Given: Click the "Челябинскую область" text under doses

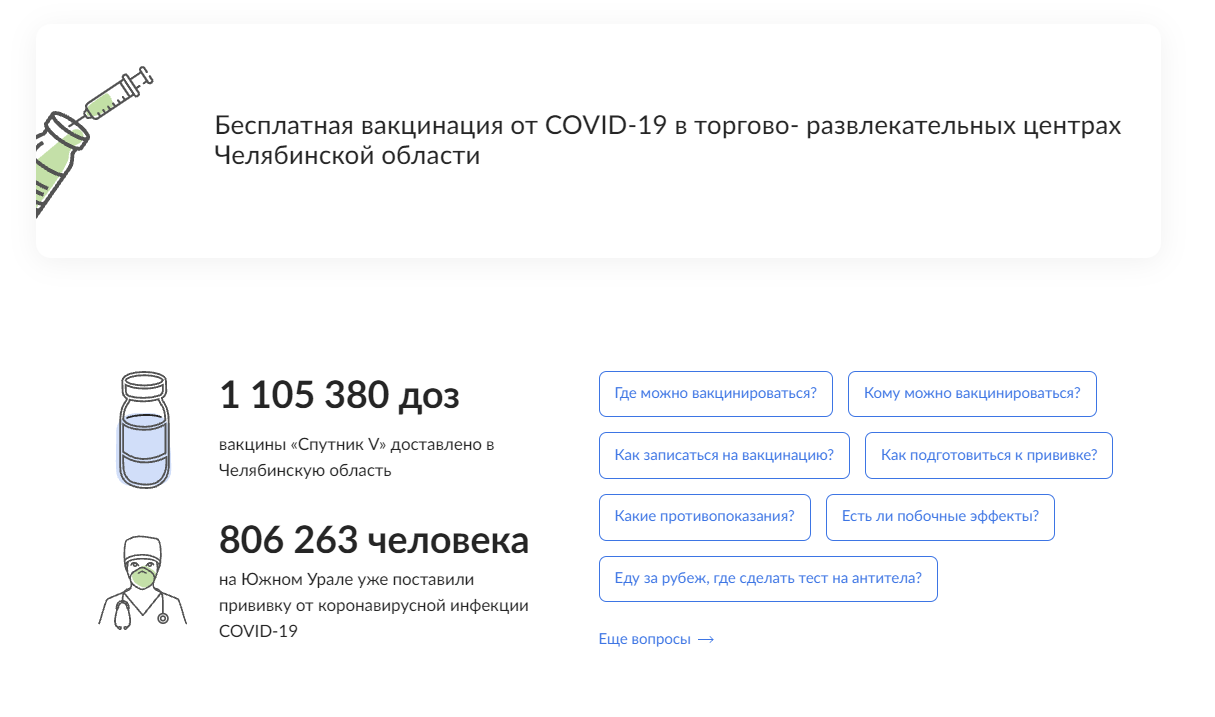Looking at the screenshot, I should pyautogui.click(x=305, y=469).
